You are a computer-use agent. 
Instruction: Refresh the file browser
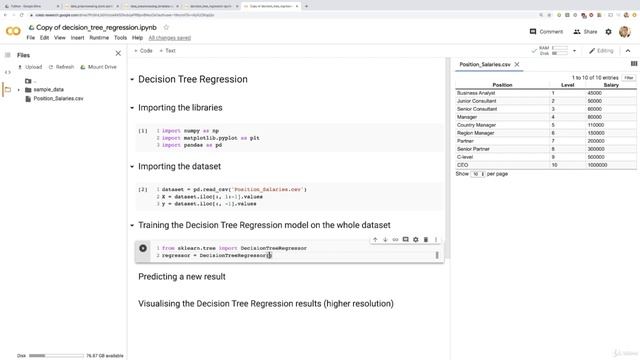[x=61, y=67]
